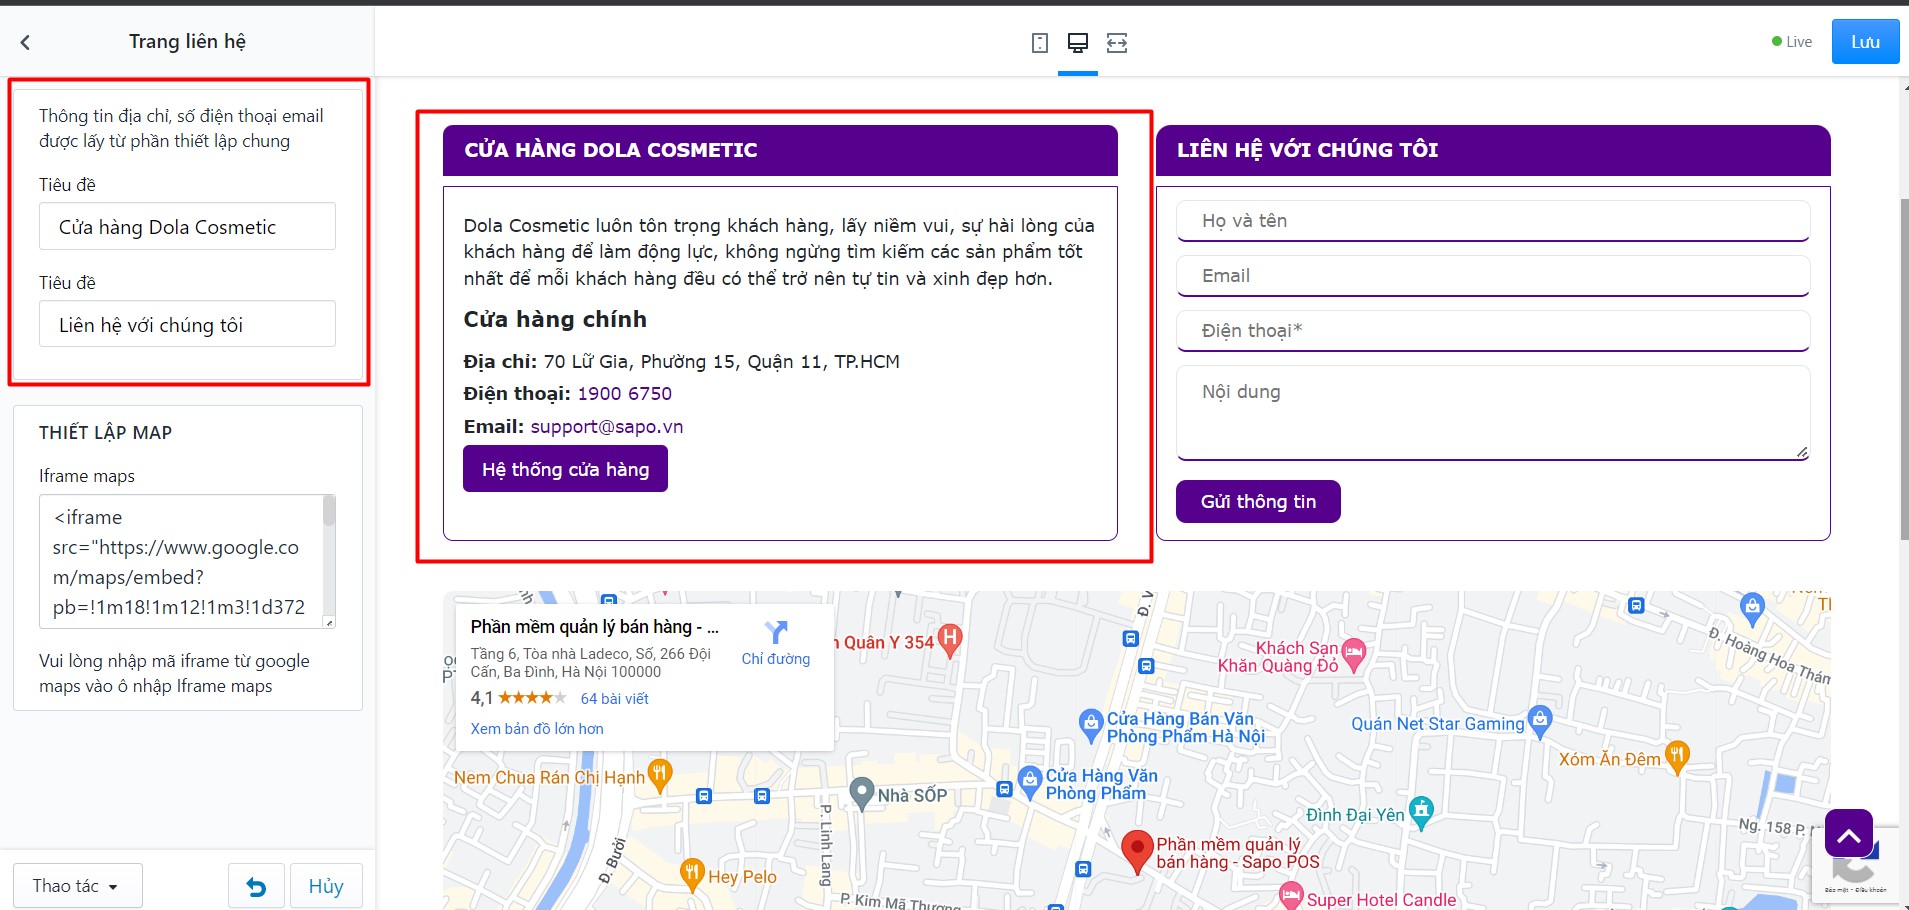
Task: Click the Chỉ đường directions icon
Action: pos(776,632)
